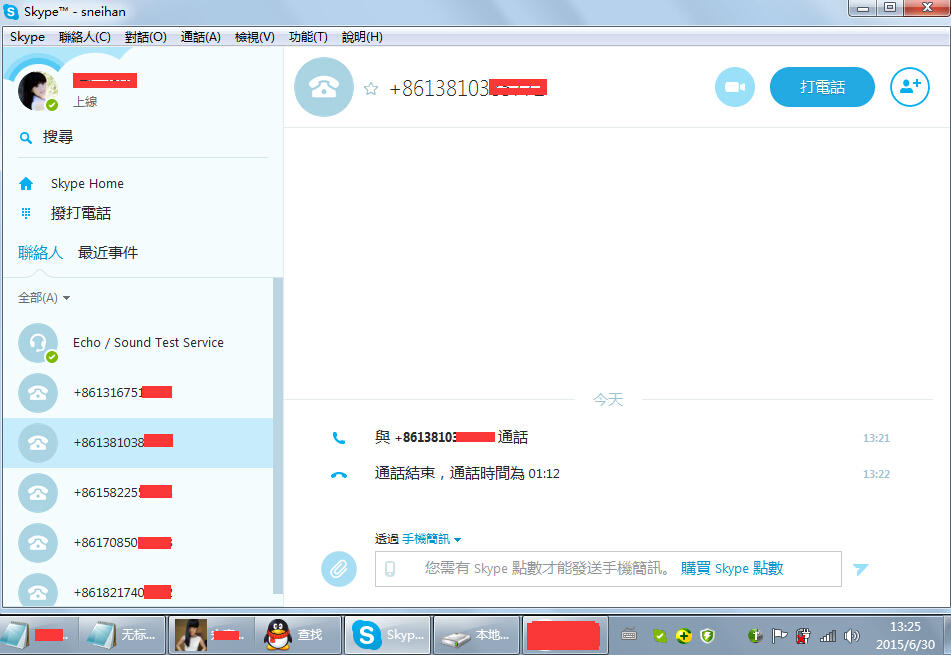Image resolution: width=951 pixels, height=655 pixels.
Task: Select Echo / Sound Test Service contact name
Action: tap(148, 343)
